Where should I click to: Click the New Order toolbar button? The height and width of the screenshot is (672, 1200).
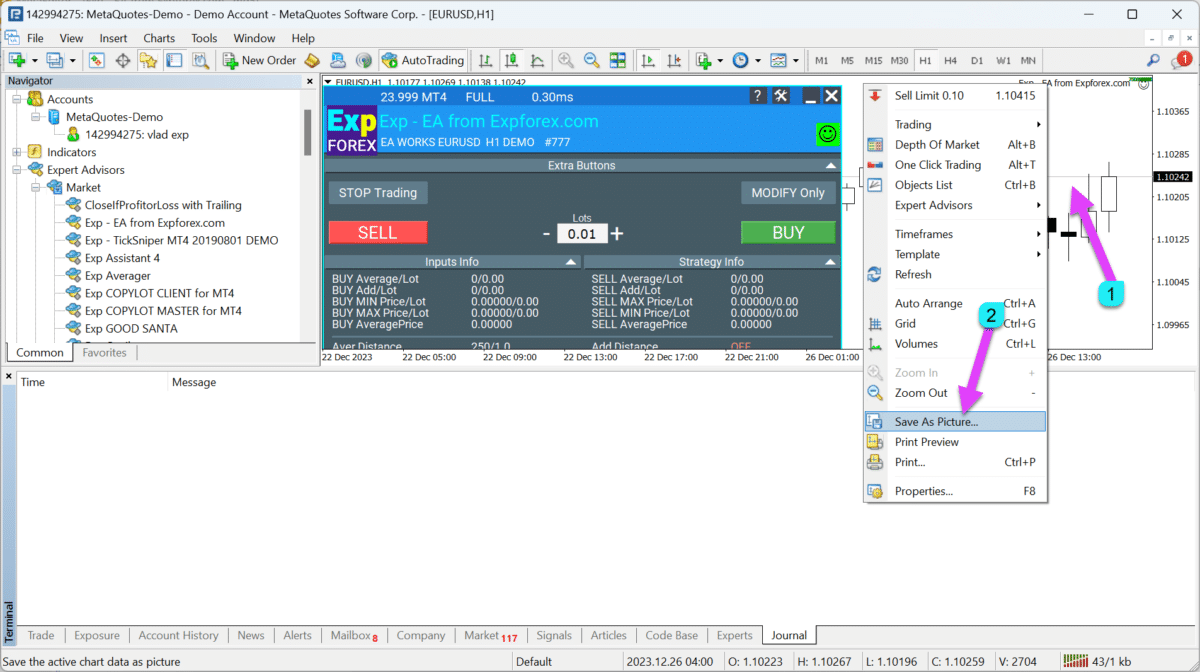258,60
